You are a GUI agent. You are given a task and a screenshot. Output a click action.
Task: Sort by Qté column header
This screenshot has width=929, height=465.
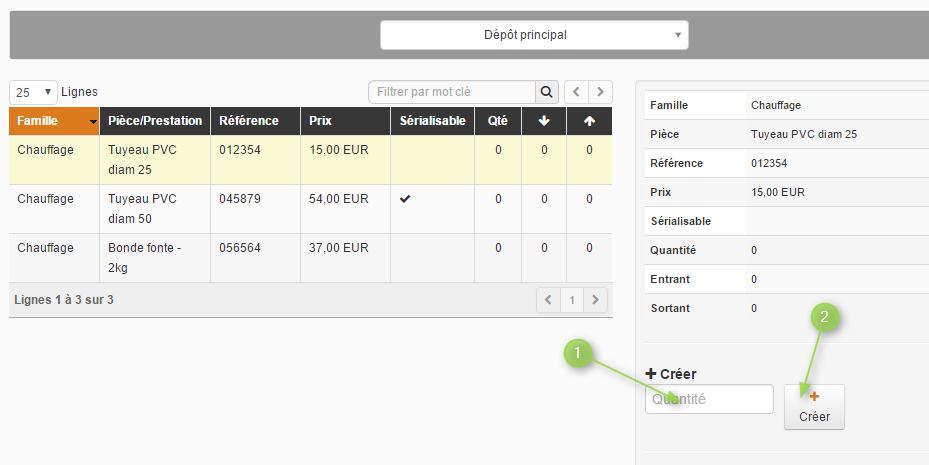click(x=498, y=121)
